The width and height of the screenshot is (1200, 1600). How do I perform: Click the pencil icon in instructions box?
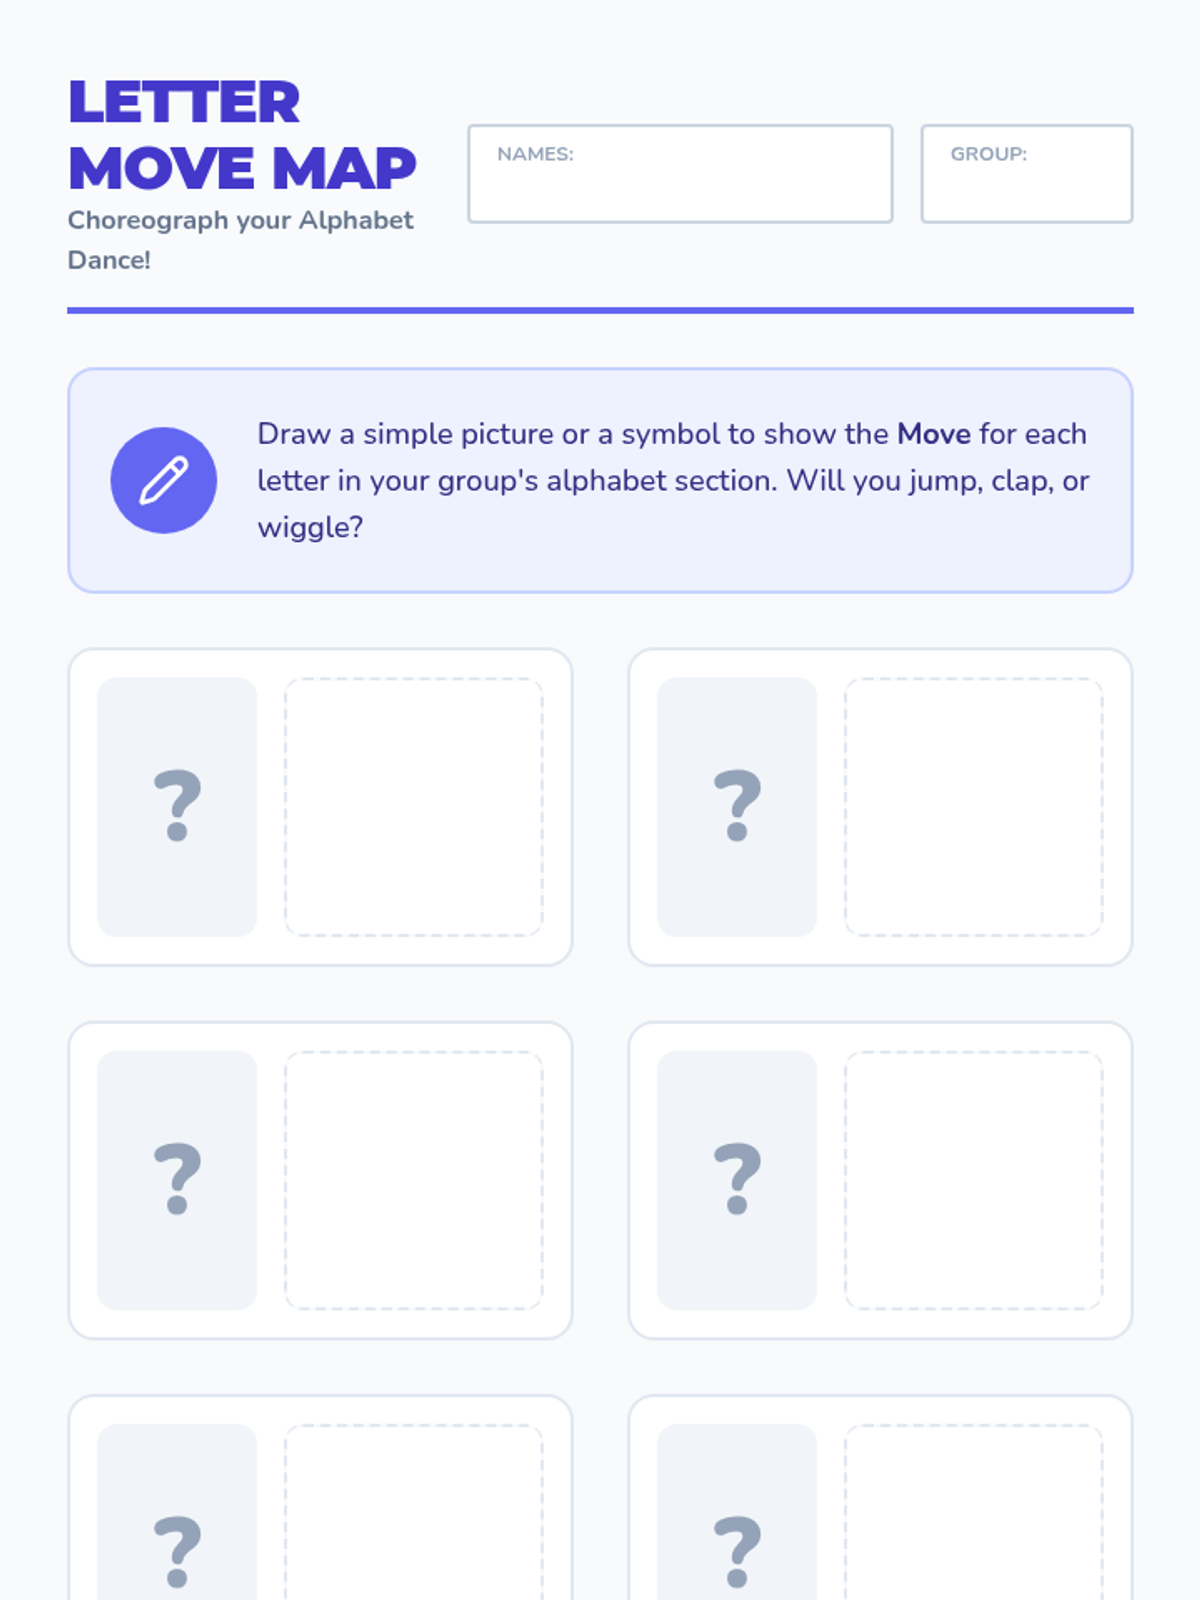pyautogui.click(x=163, y=480)
